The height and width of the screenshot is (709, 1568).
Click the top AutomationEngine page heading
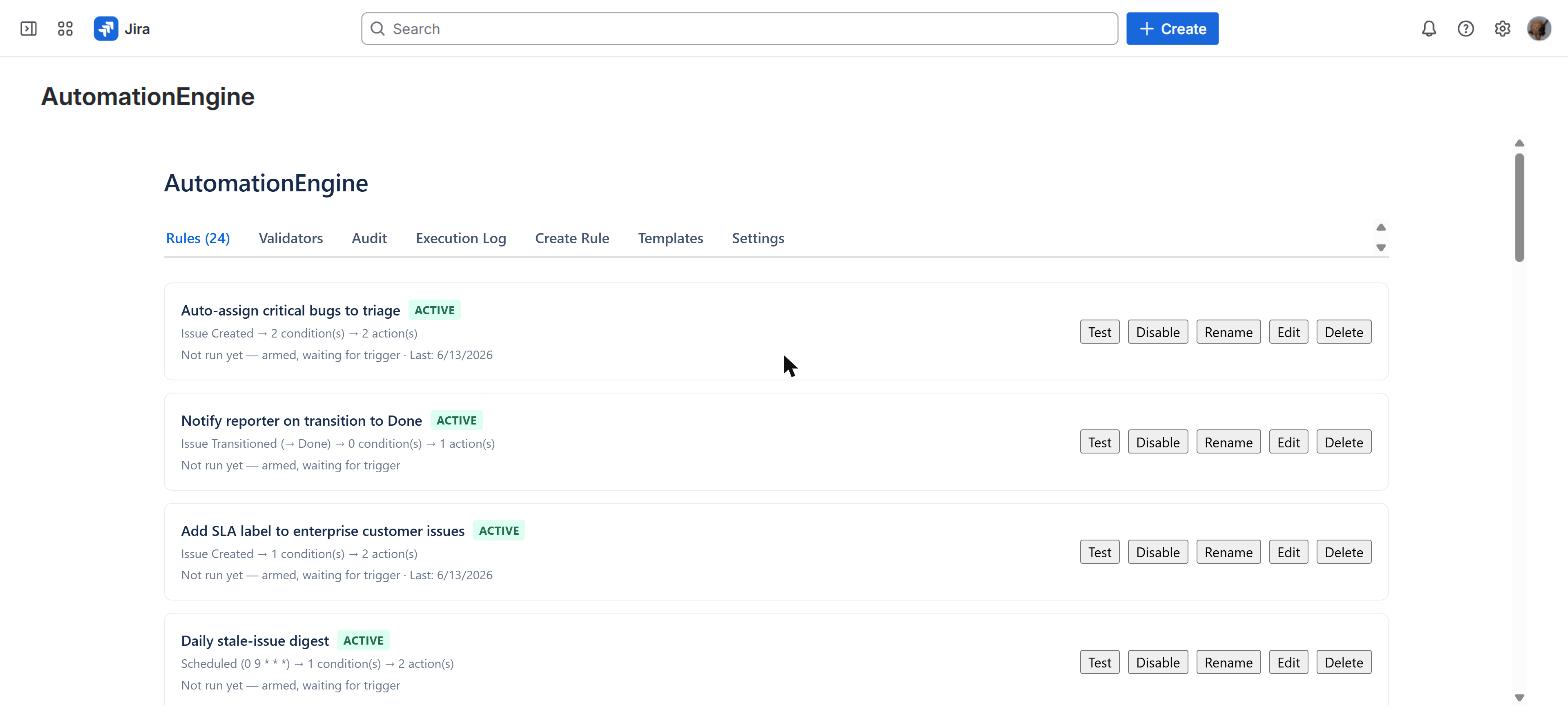[148, 96]
